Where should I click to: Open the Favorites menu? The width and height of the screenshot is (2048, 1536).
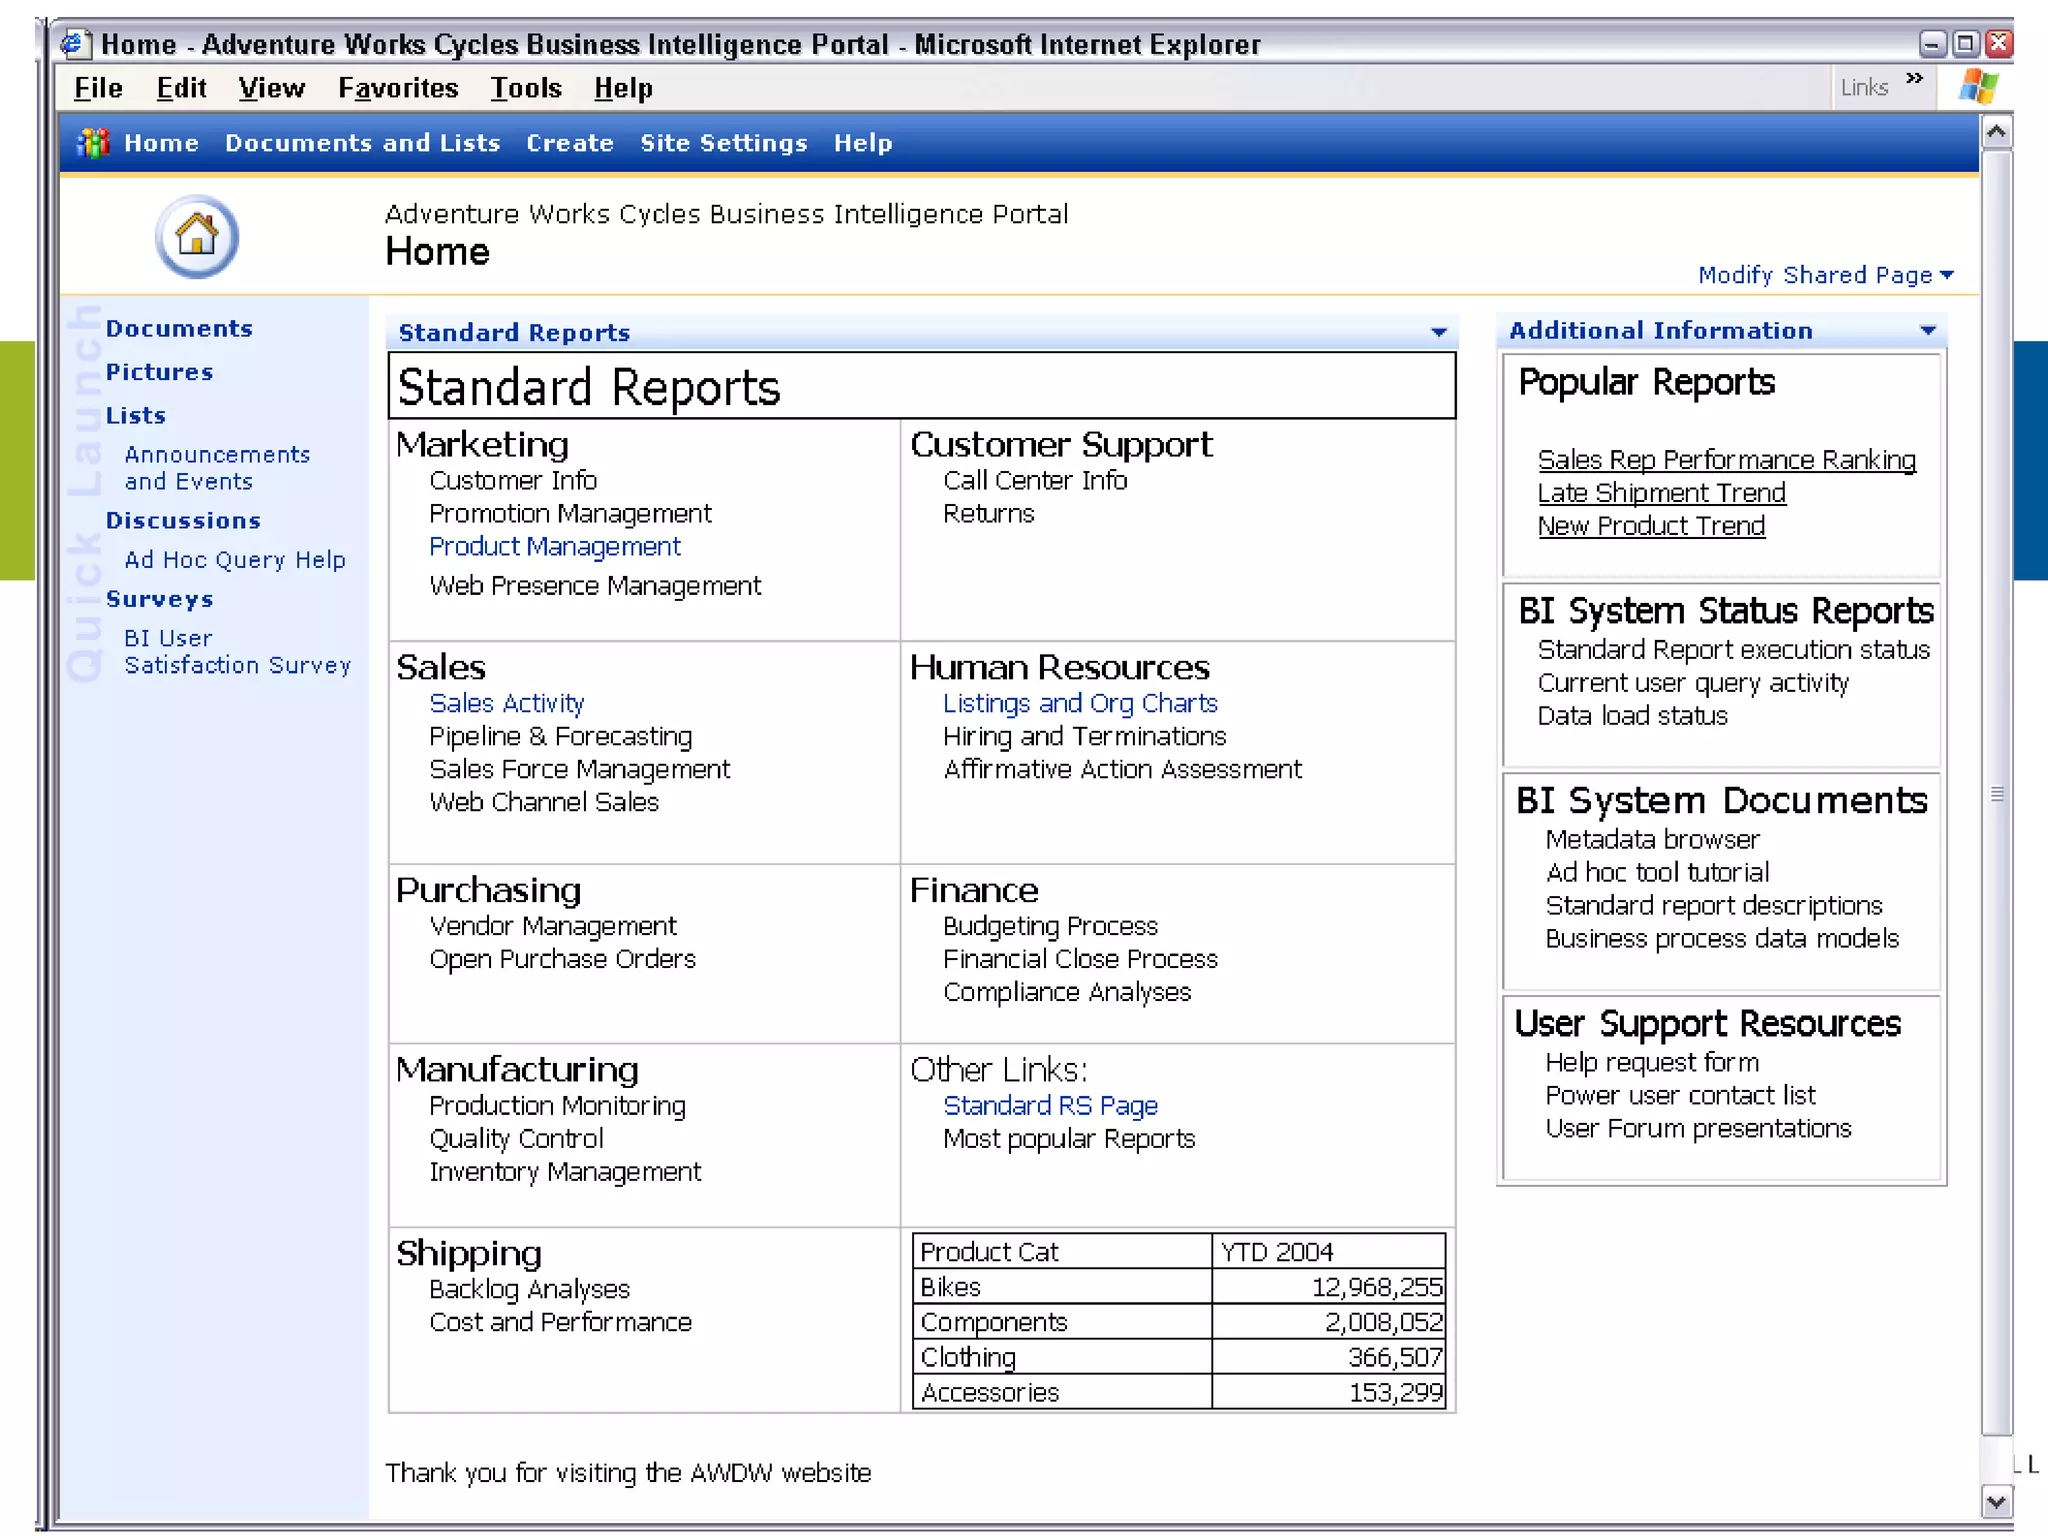point(397,88)
